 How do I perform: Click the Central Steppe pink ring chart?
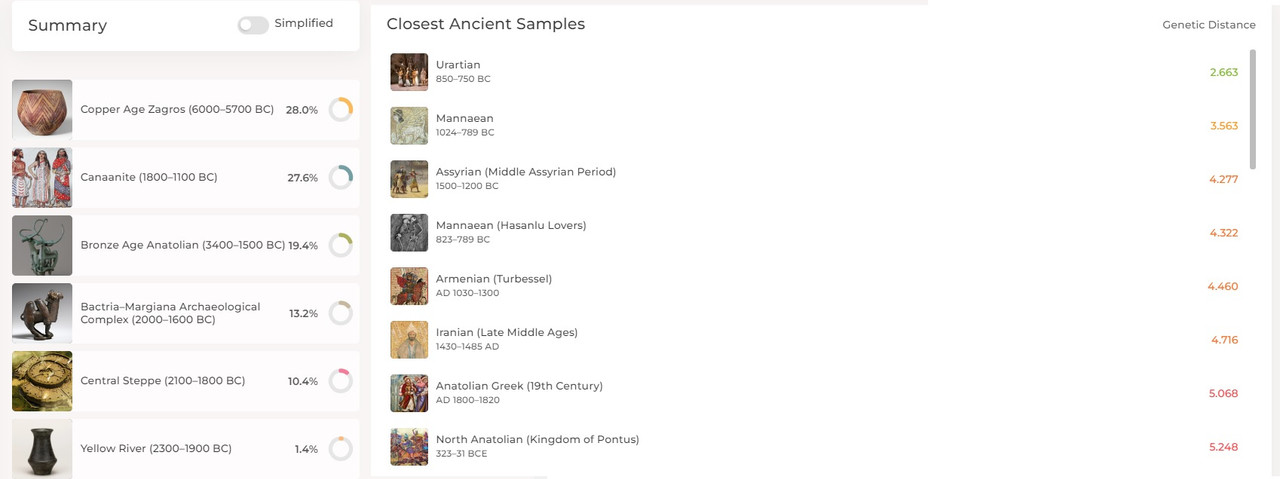pos(341,381)
